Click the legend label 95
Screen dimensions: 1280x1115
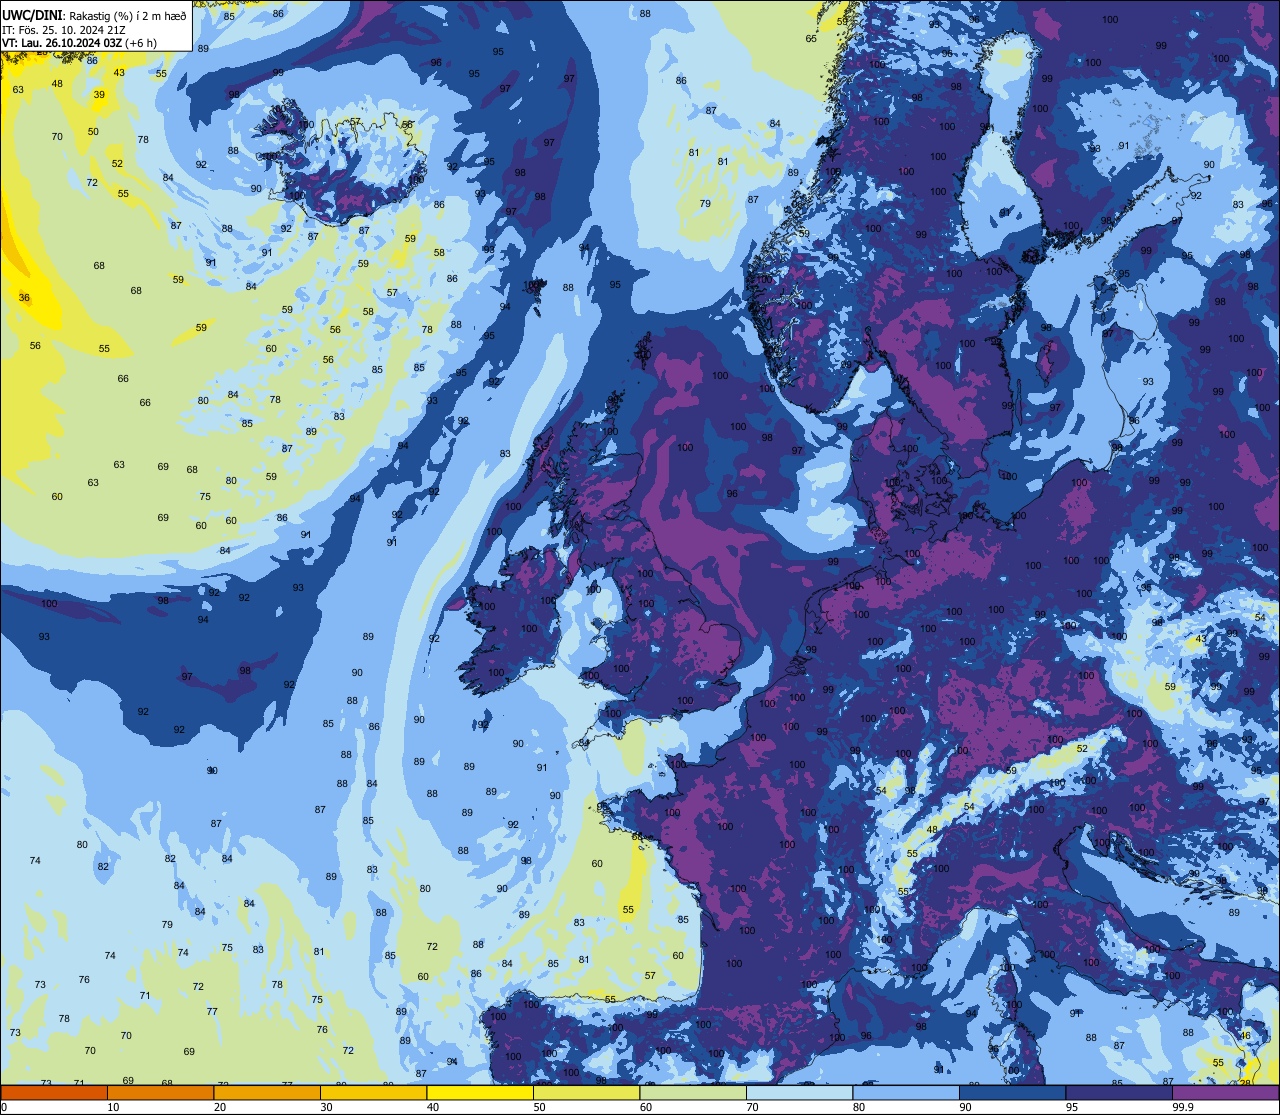coord(1072,1107)
